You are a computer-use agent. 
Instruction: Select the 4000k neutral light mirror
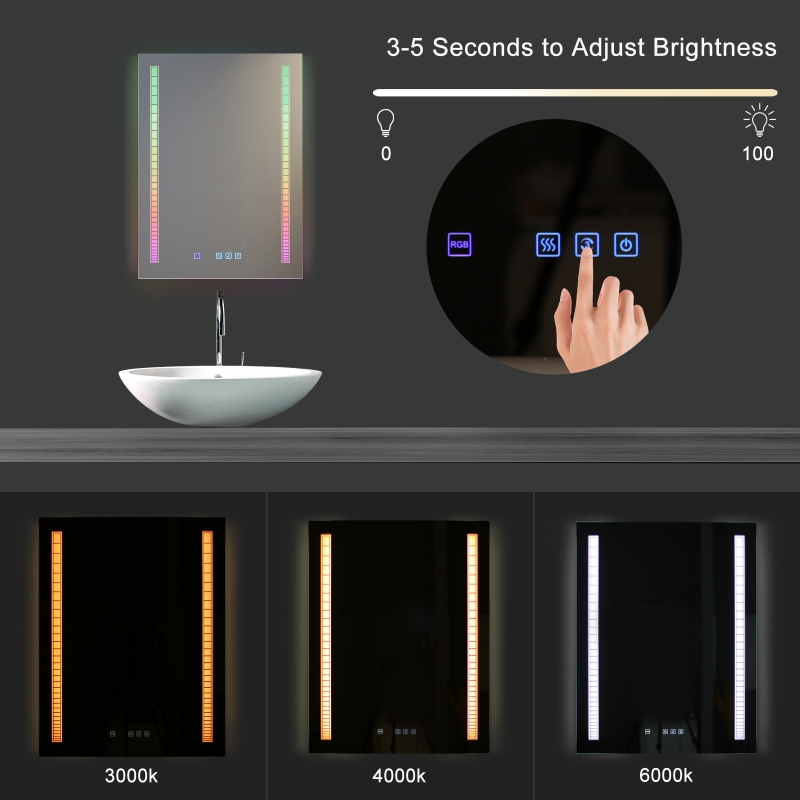pos(399,636)
